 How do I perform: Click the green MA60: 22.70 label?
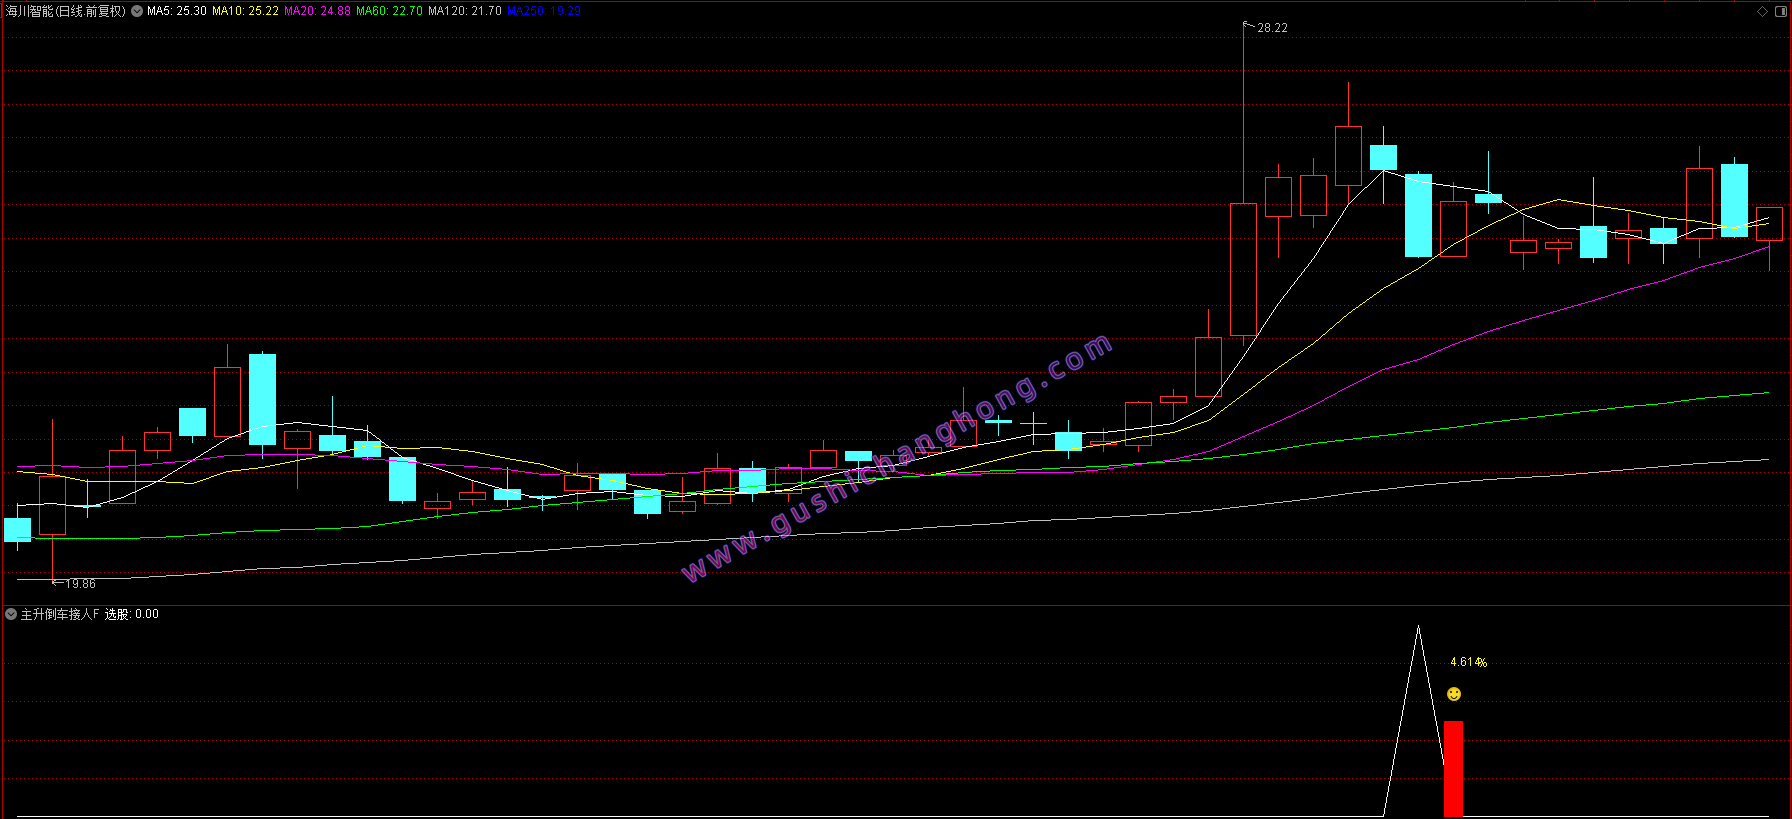click(x=389, y=11)
